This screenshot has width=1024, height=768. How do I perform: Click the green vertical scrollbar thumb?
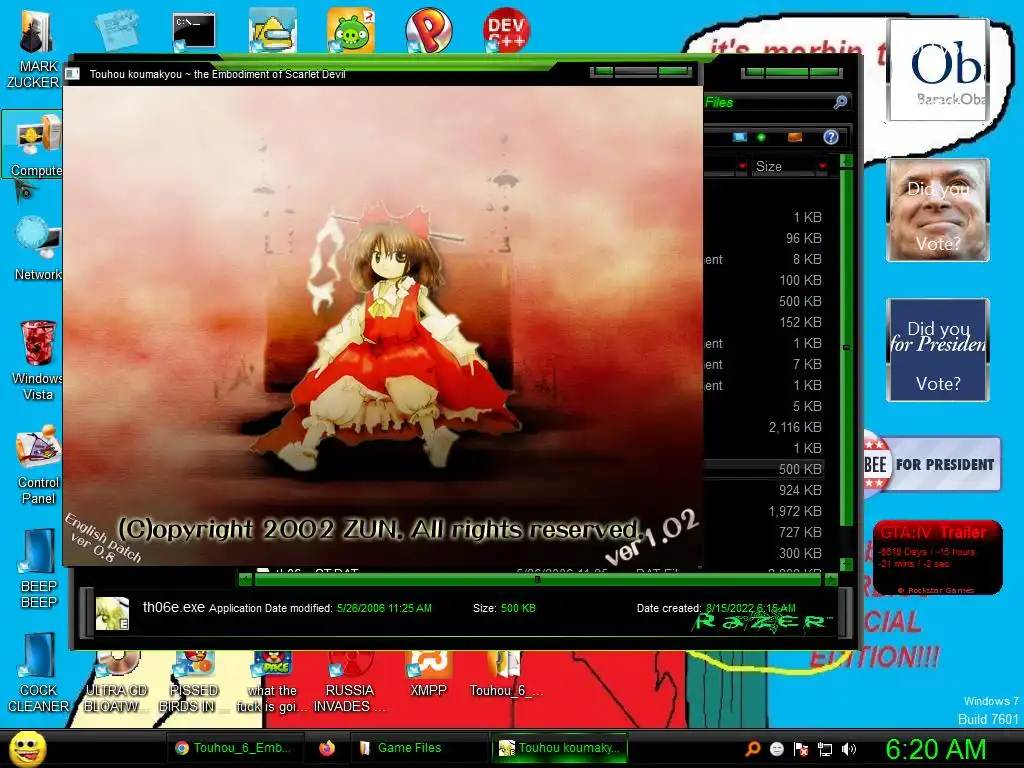tap(846, 347)
